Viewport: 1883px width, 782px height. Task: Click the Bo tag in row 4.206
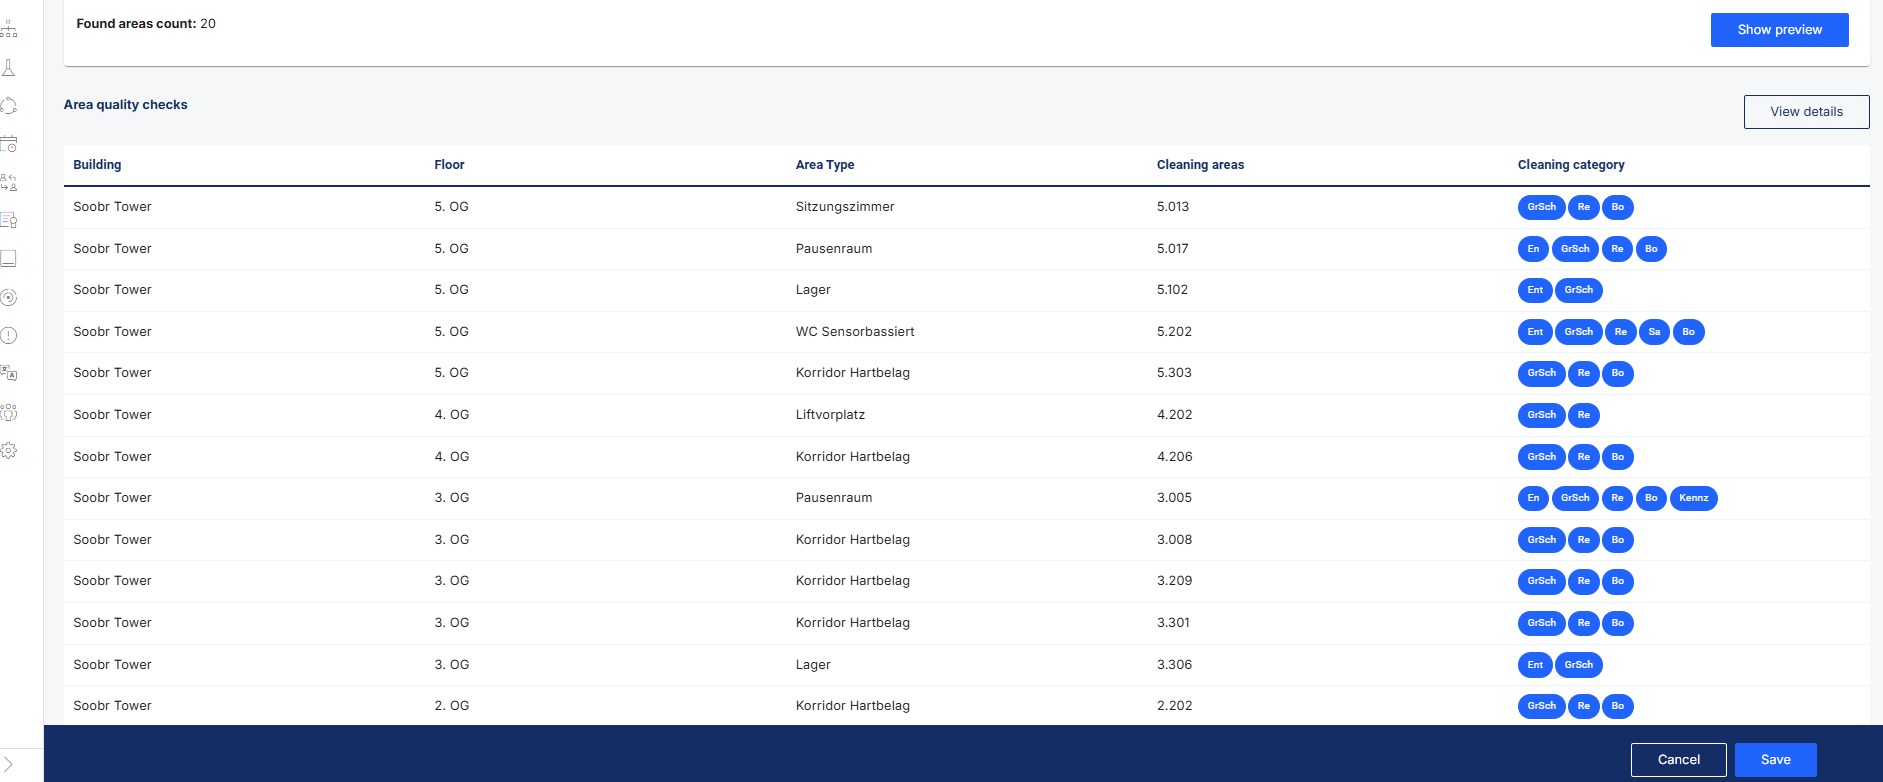click(x=1618, y=457)
